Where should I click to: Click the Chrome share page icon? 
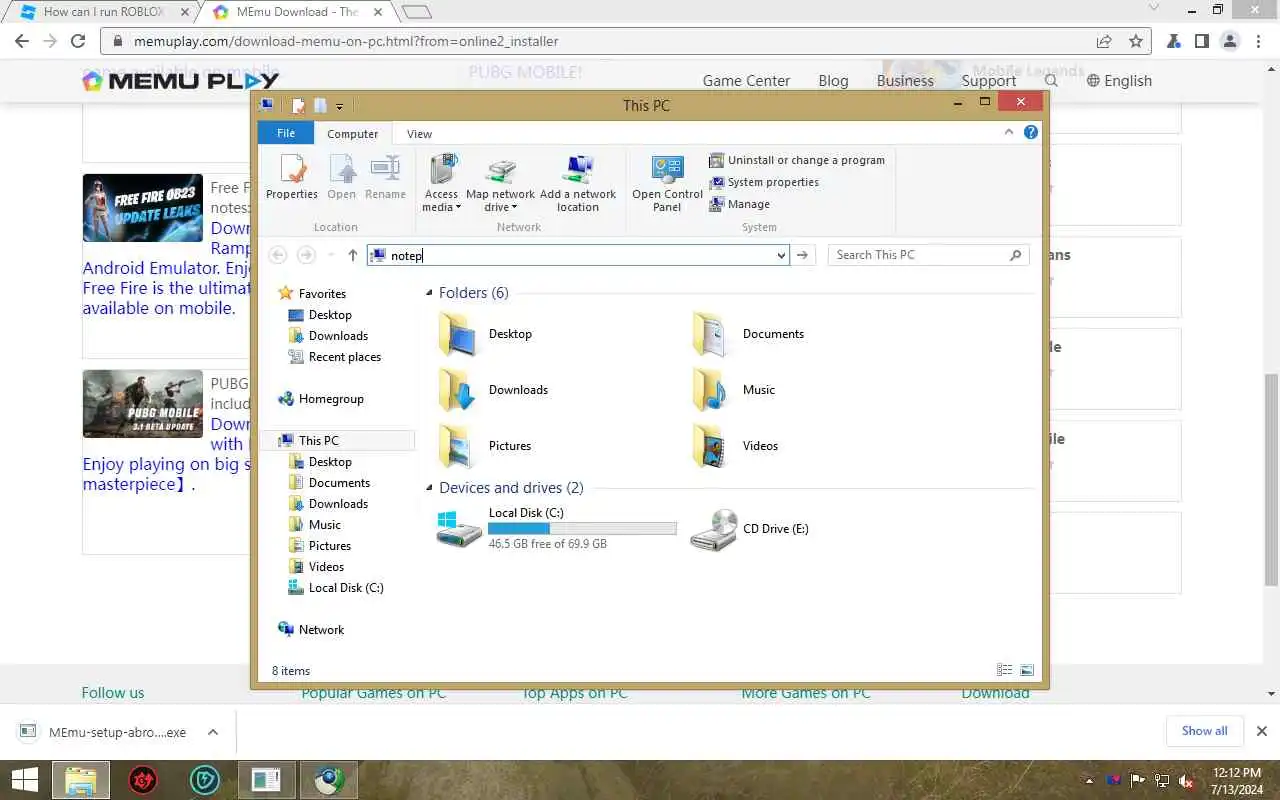coord(1104,41)
